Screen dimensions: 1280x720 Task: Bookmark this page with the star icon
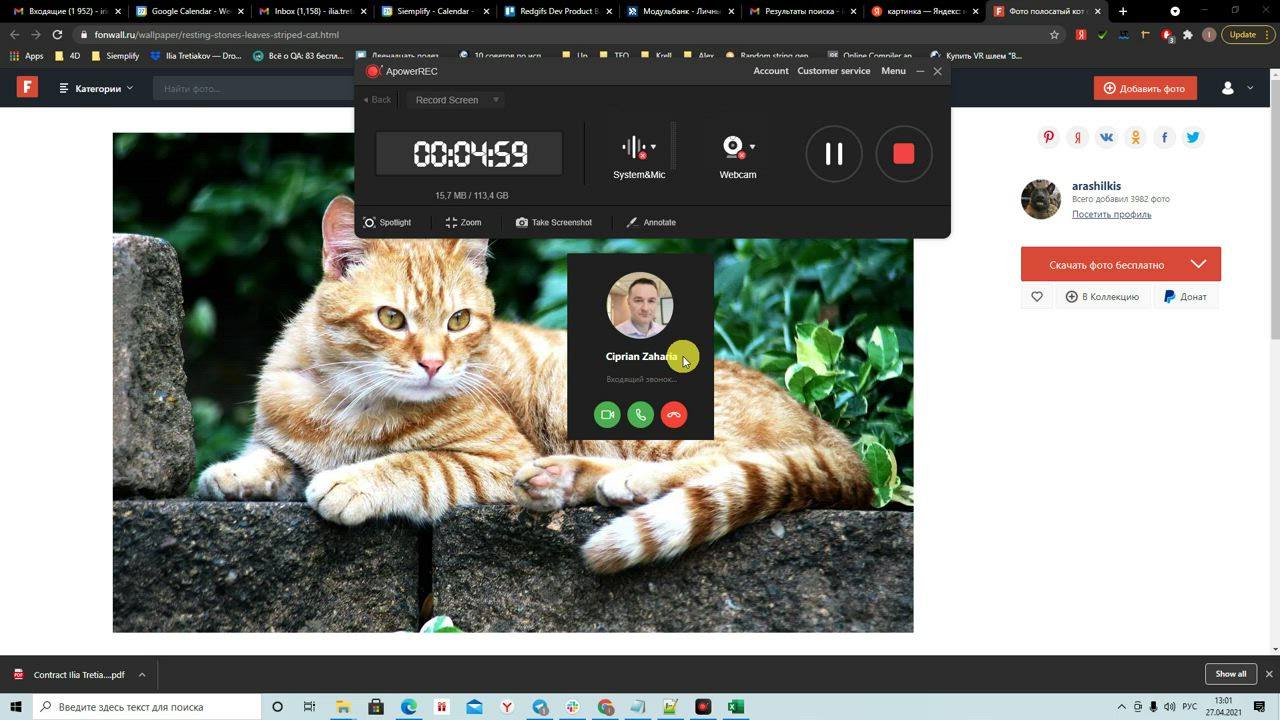(1054, 34)
